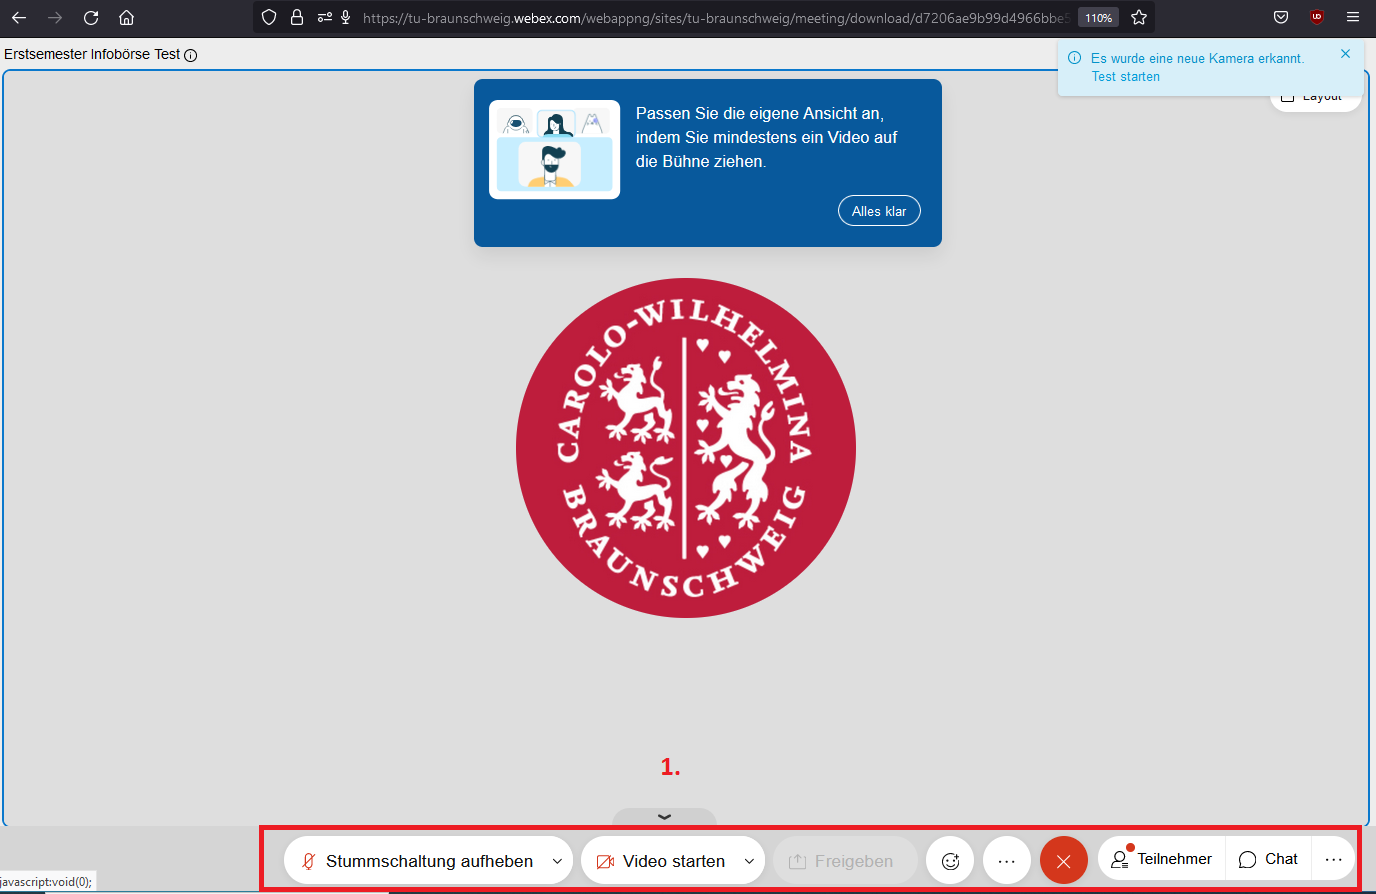The width and height of the screenshot is (1376, 894).
Task: Open audio options dropdown arrow
Action: 557,861
